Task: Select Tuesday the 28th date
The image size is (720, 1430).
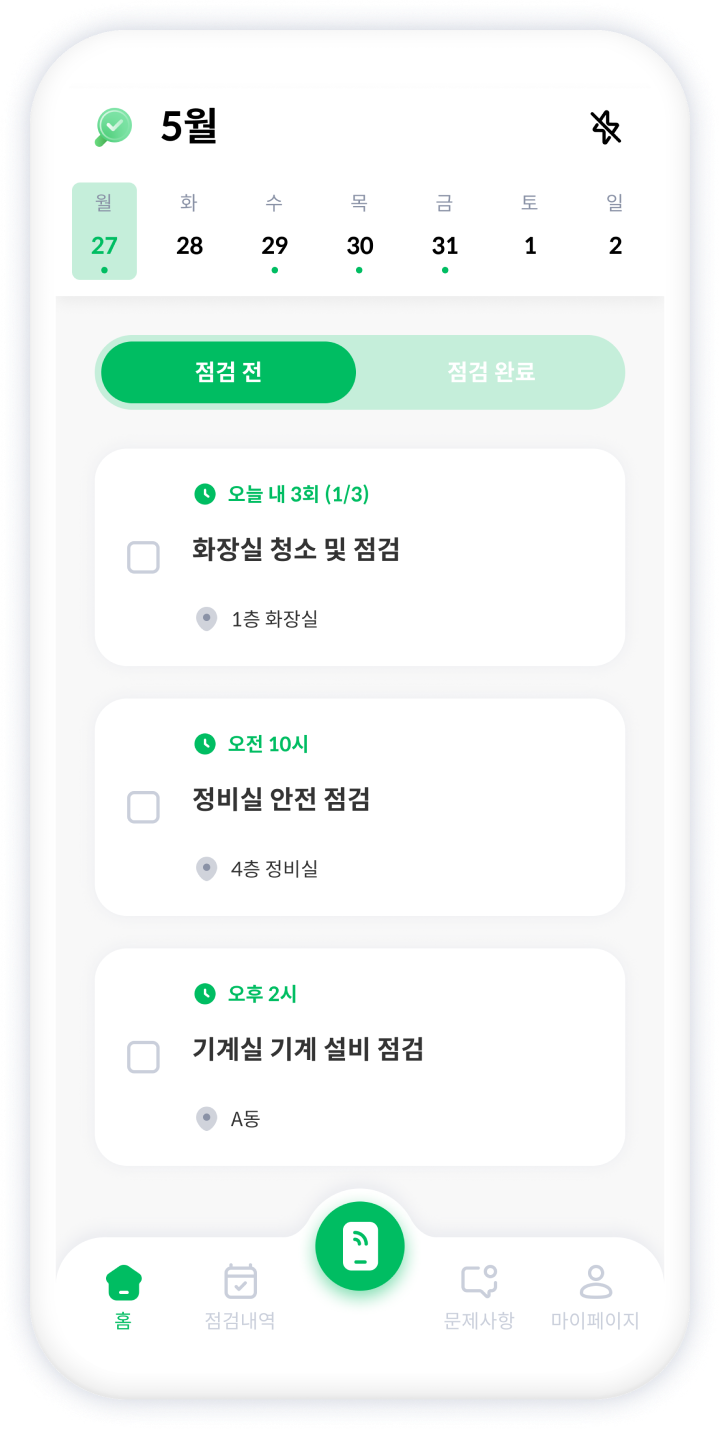Action: point(189,231)
